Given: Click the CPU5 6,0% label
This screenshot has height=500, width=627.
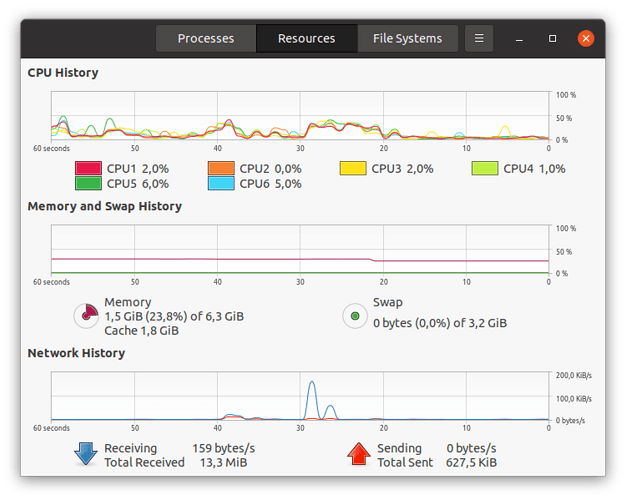Looking at the screenshot, I should pyautogui.click(x=138, y=184).
